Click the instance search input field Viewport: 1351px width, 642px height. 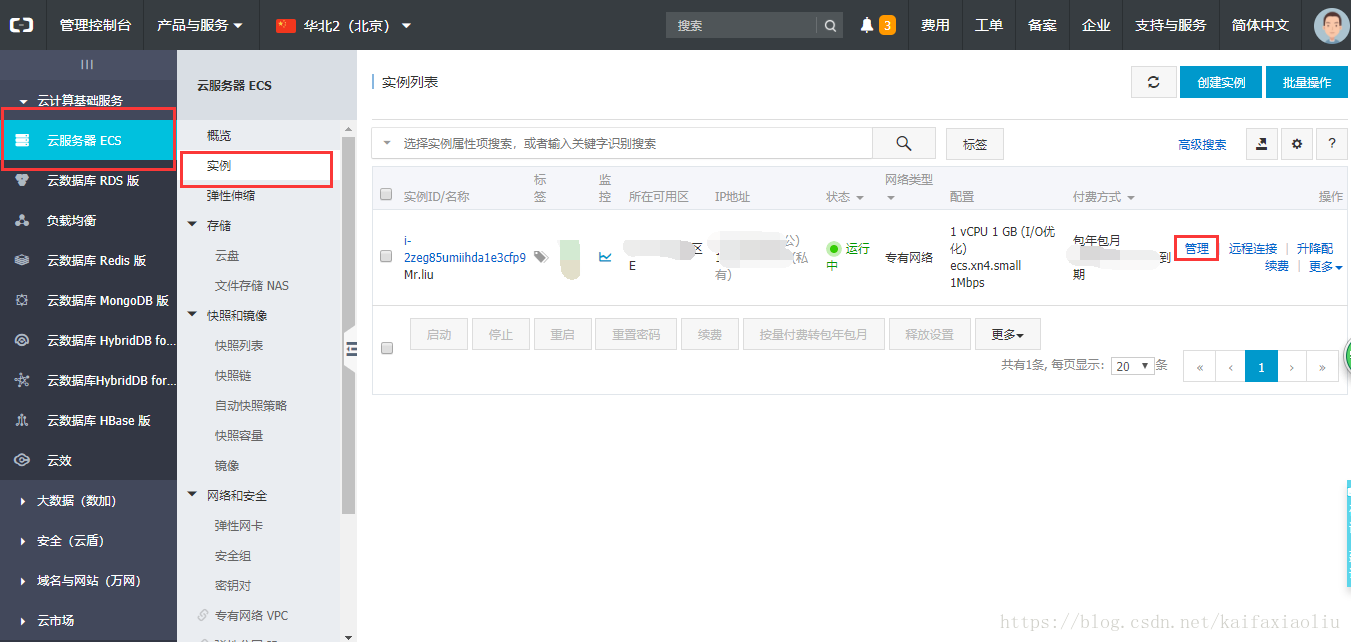pyautogui.click(x=635, y=143)
